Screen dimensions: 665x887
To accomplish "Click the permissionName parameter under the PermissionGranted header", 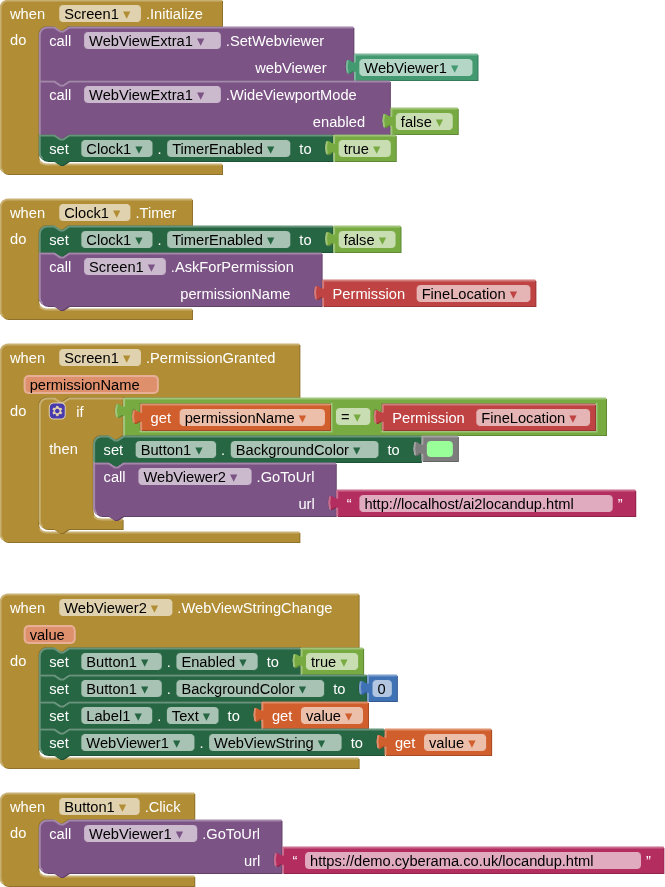I will [91, 385].
